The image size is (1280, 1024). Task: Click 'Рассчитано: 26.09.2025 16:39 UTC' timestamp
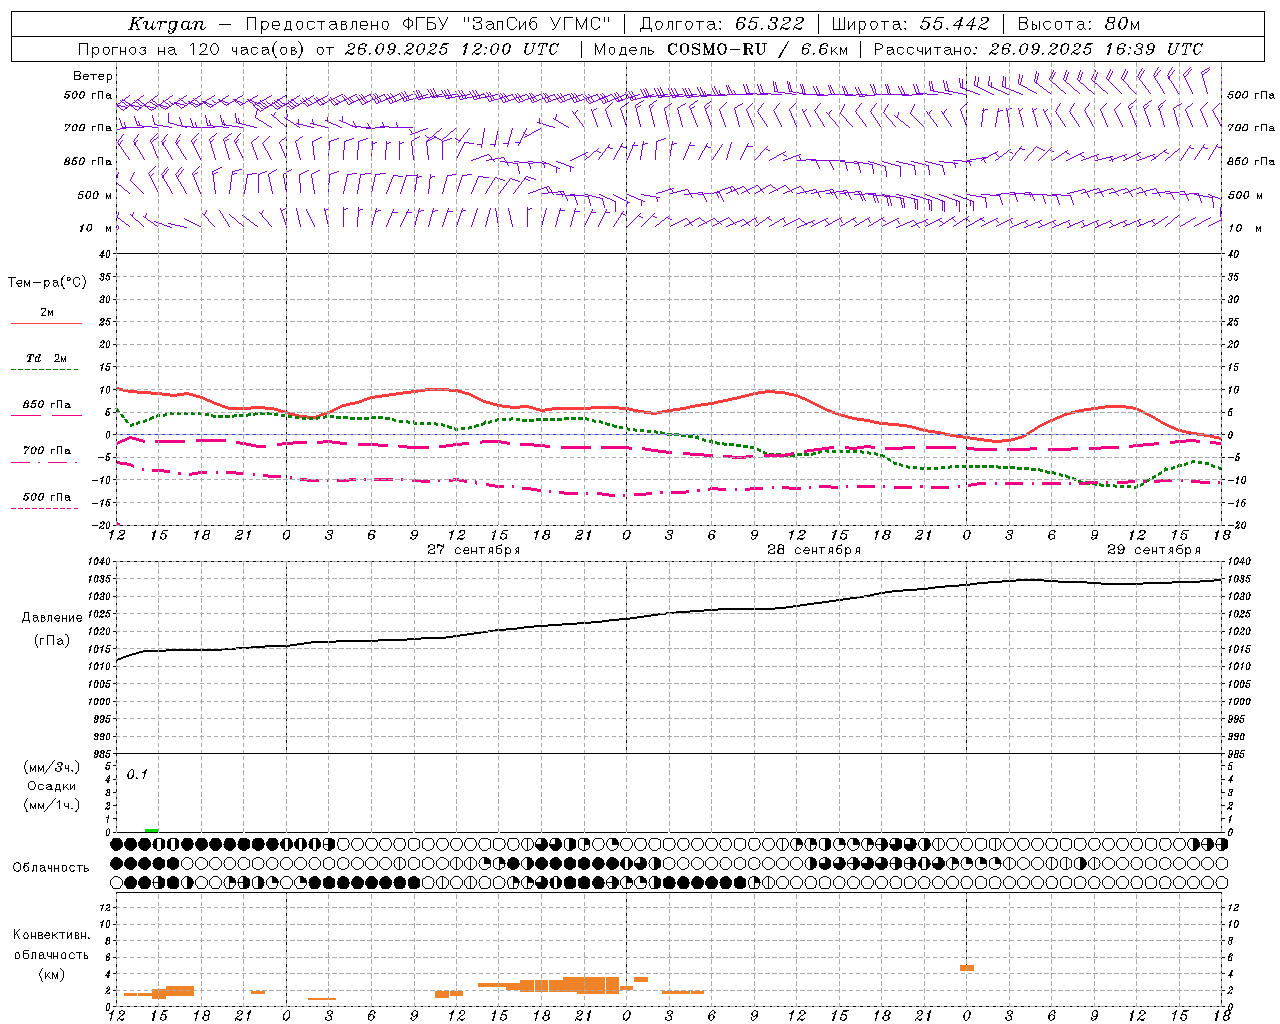[x=1038, y=49]
